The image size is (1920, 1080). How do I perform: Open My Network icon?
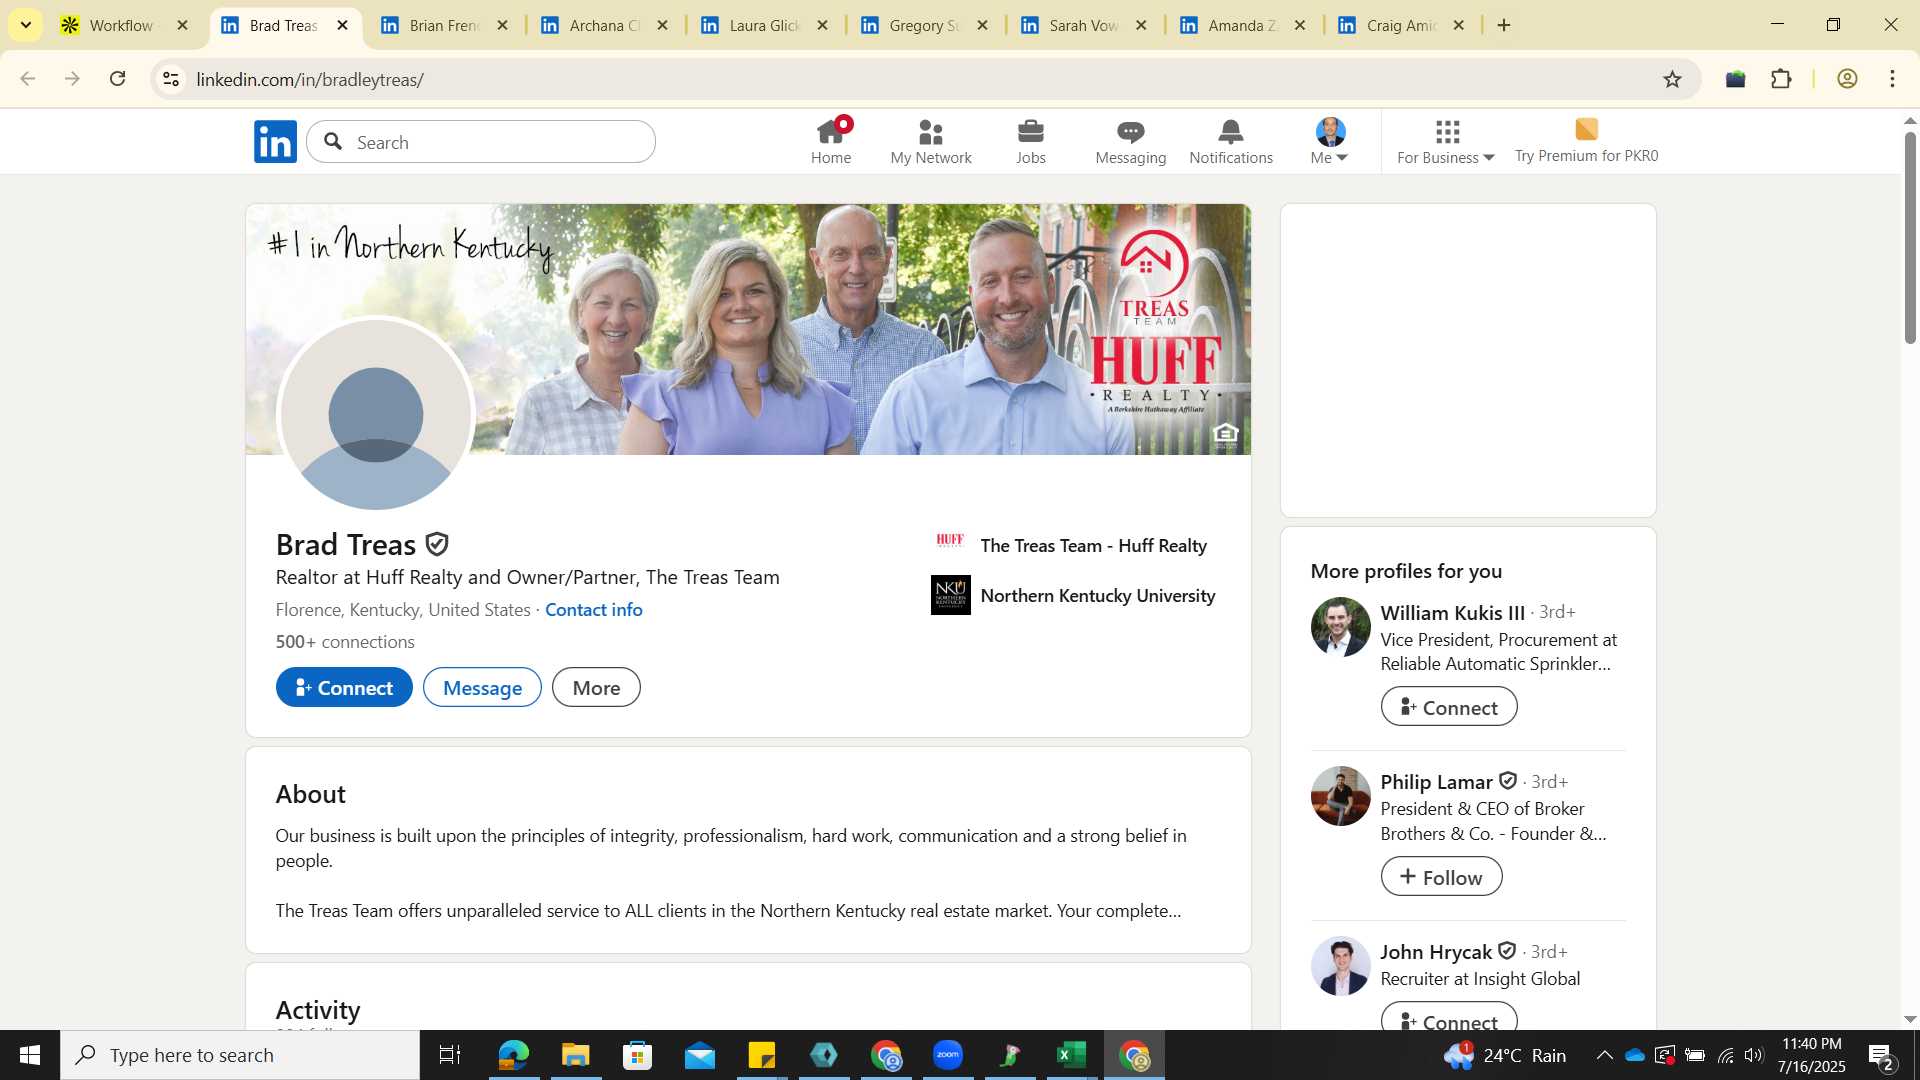tap(931, 141)
